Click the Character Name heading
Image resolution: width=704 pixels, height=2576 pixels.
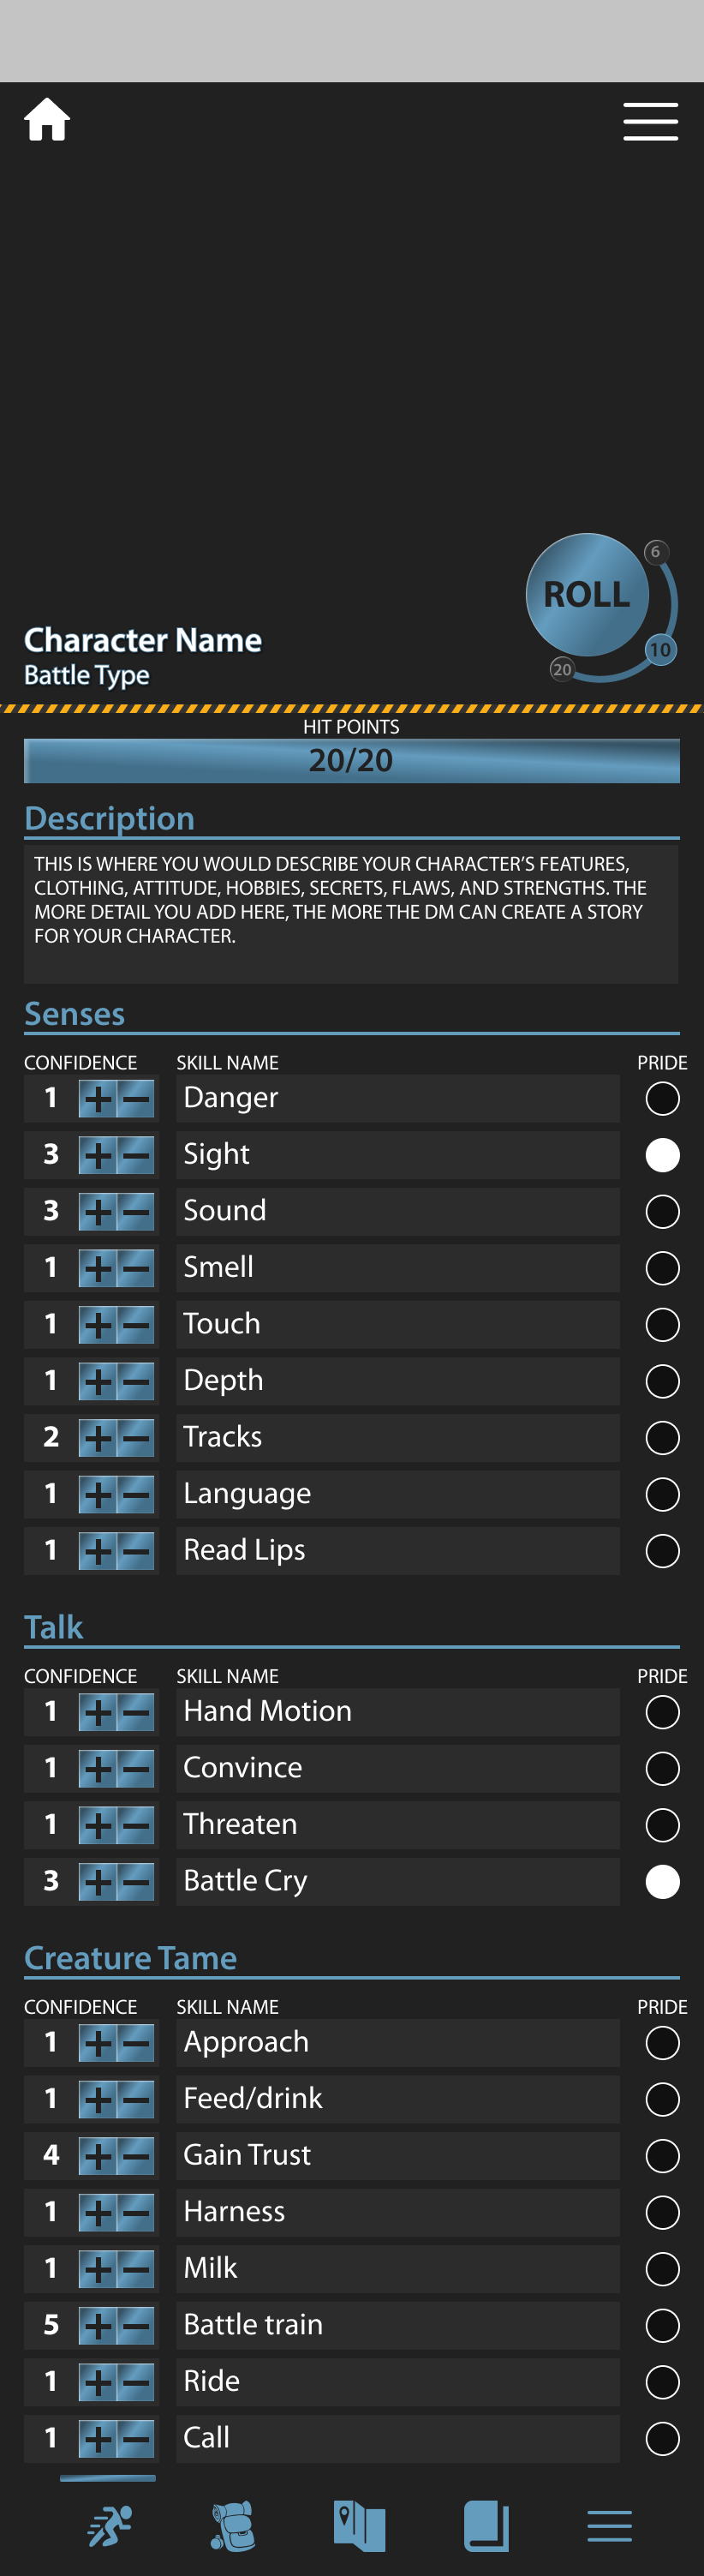coord(143,640)
